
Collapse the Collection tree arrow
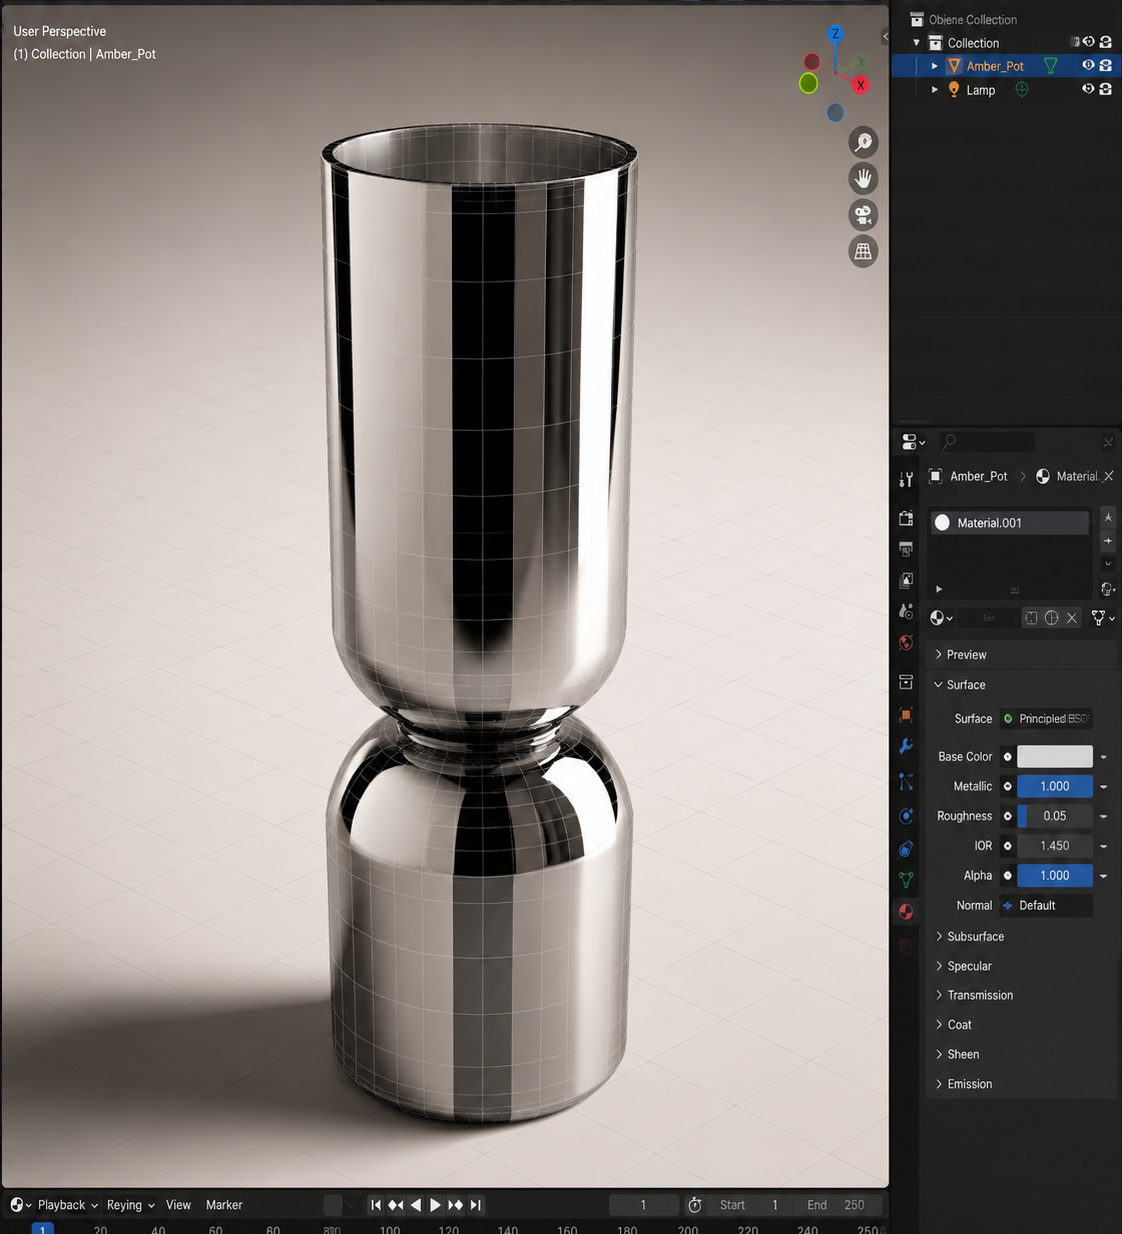(916, 43)
